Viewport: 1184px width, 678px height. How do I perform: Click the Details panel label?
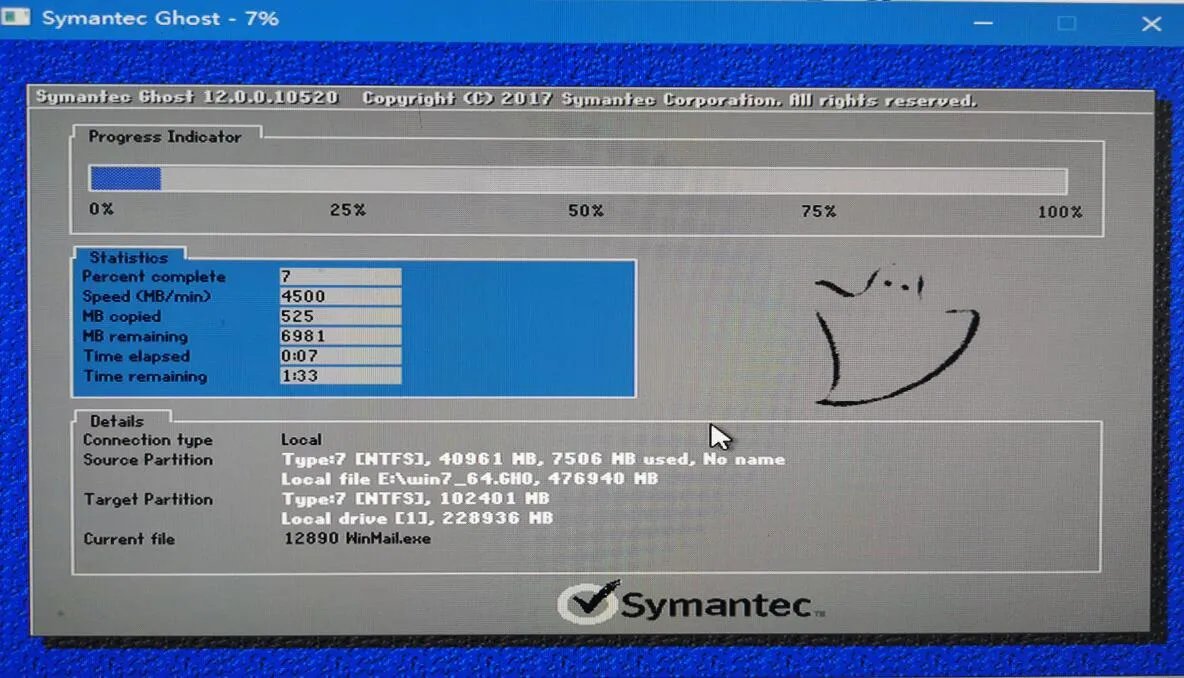click(x=116, y=421)
